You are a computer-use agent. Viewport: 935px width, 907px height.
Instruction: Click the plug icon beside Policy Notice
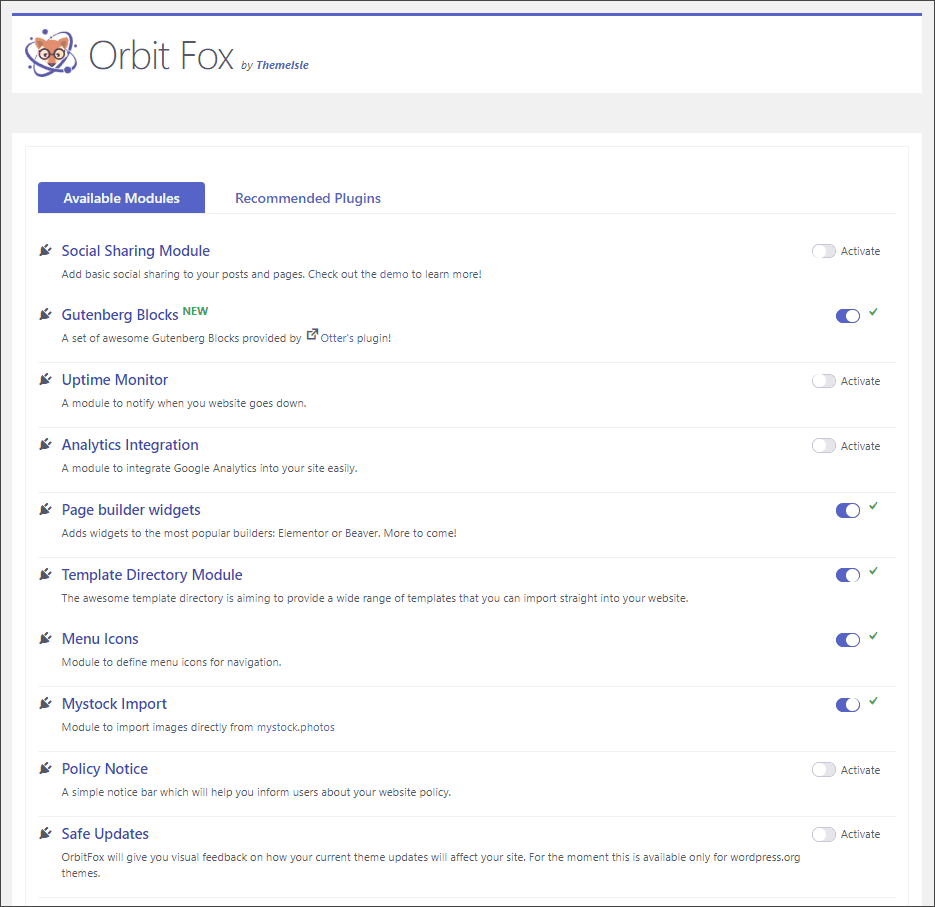tap(45, 768)
